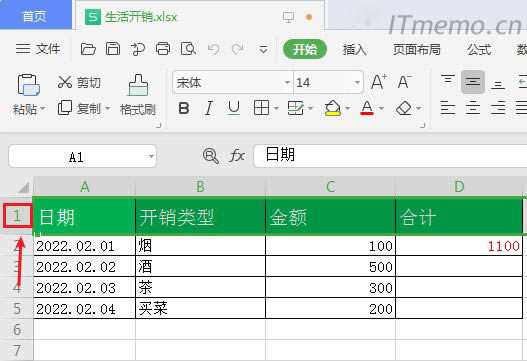This screenshot has height=361, width=527.
Task: Click the Format Painter brush icon
Action: 138,85
